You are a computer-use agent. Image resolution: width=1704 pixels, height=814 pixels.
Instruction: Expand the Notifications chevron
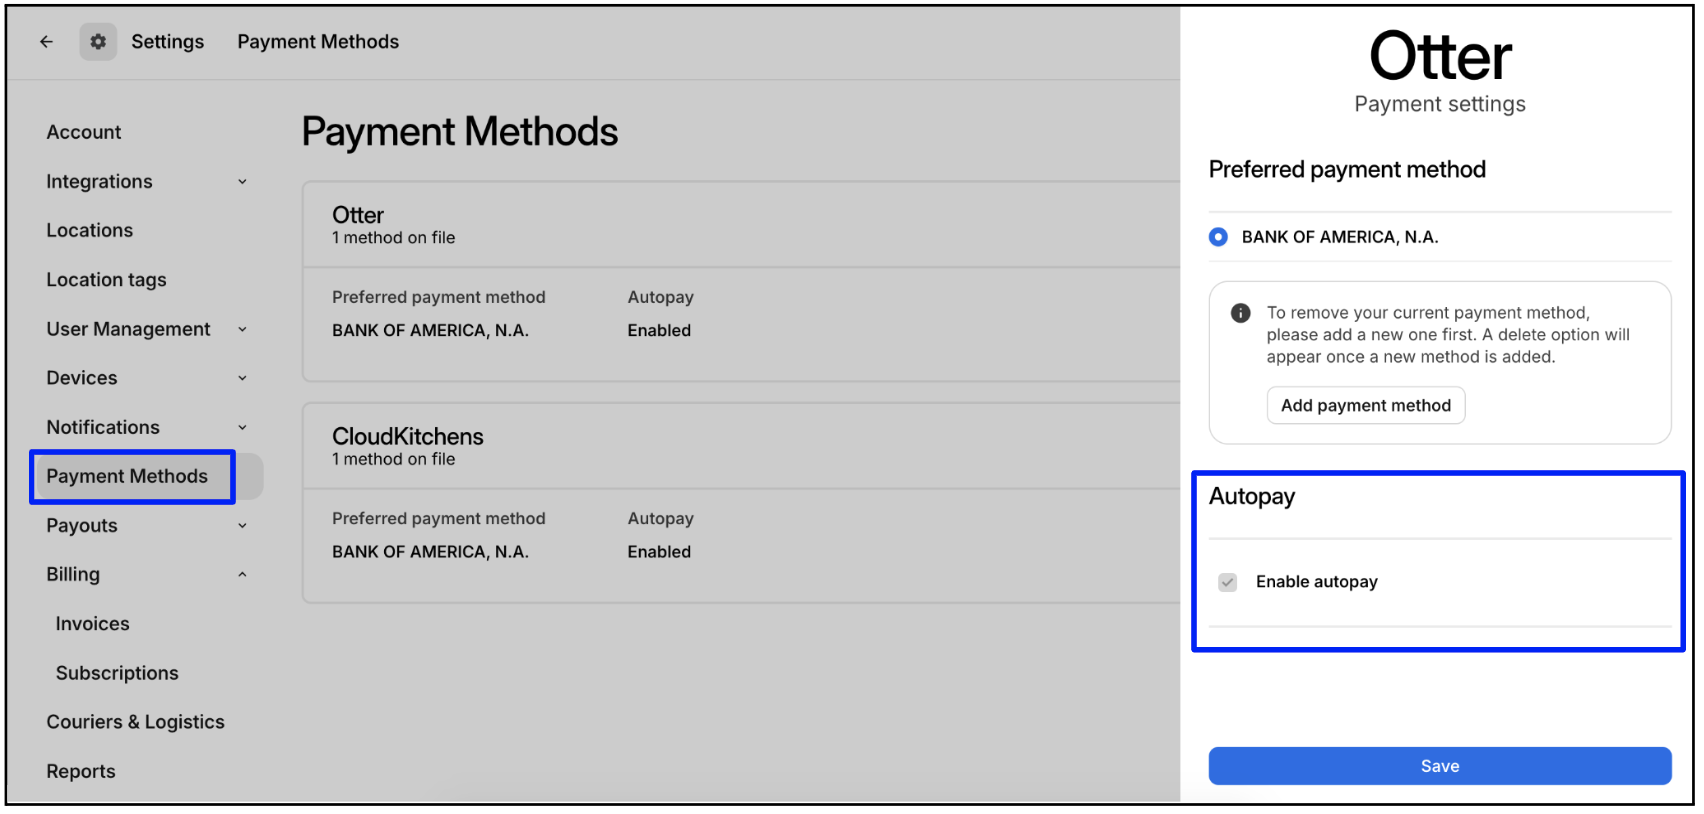click(x=242, y=427)
